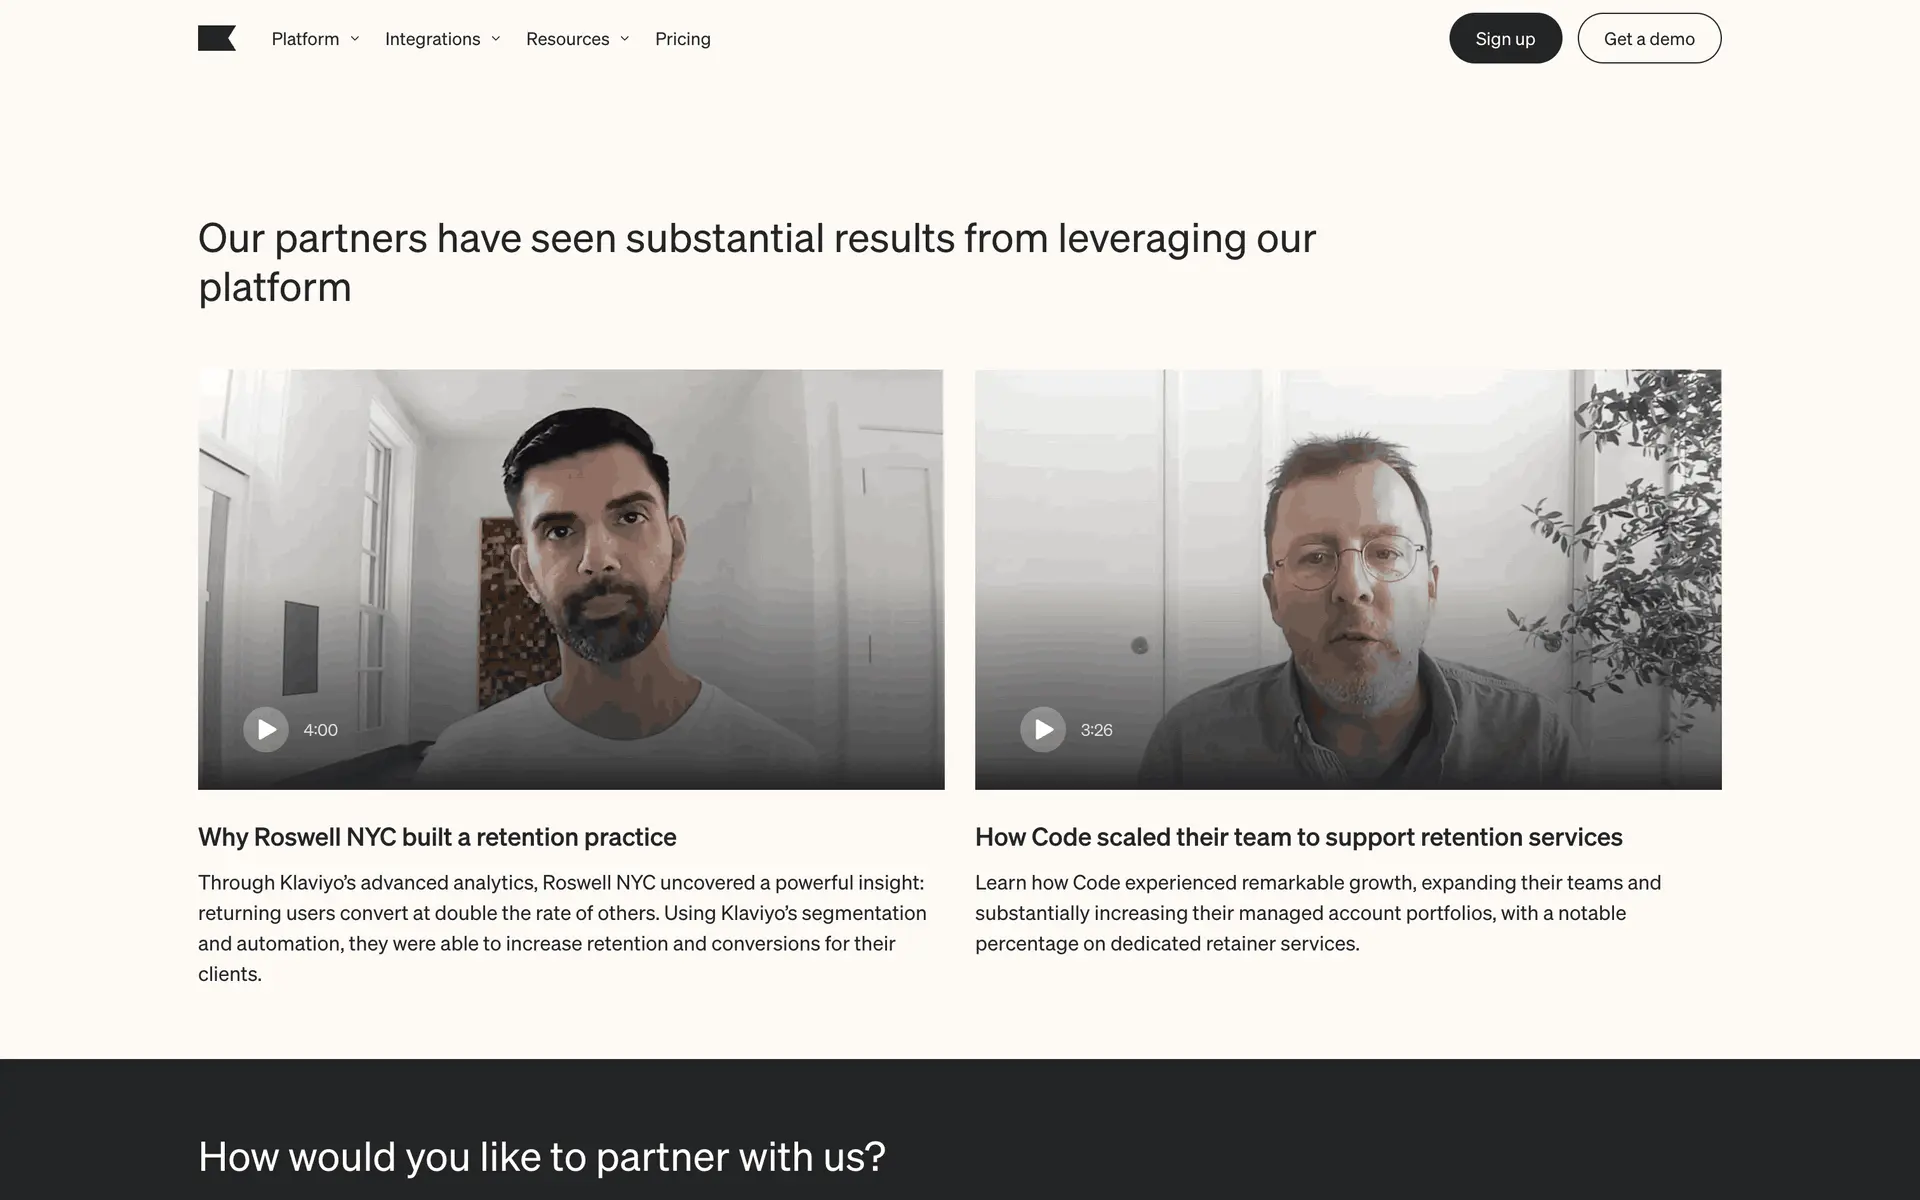This screenshot has width=1920, height=1200.
Task: Click the 'How Code scaled their team' title
Action: (x=1299, y=837)
